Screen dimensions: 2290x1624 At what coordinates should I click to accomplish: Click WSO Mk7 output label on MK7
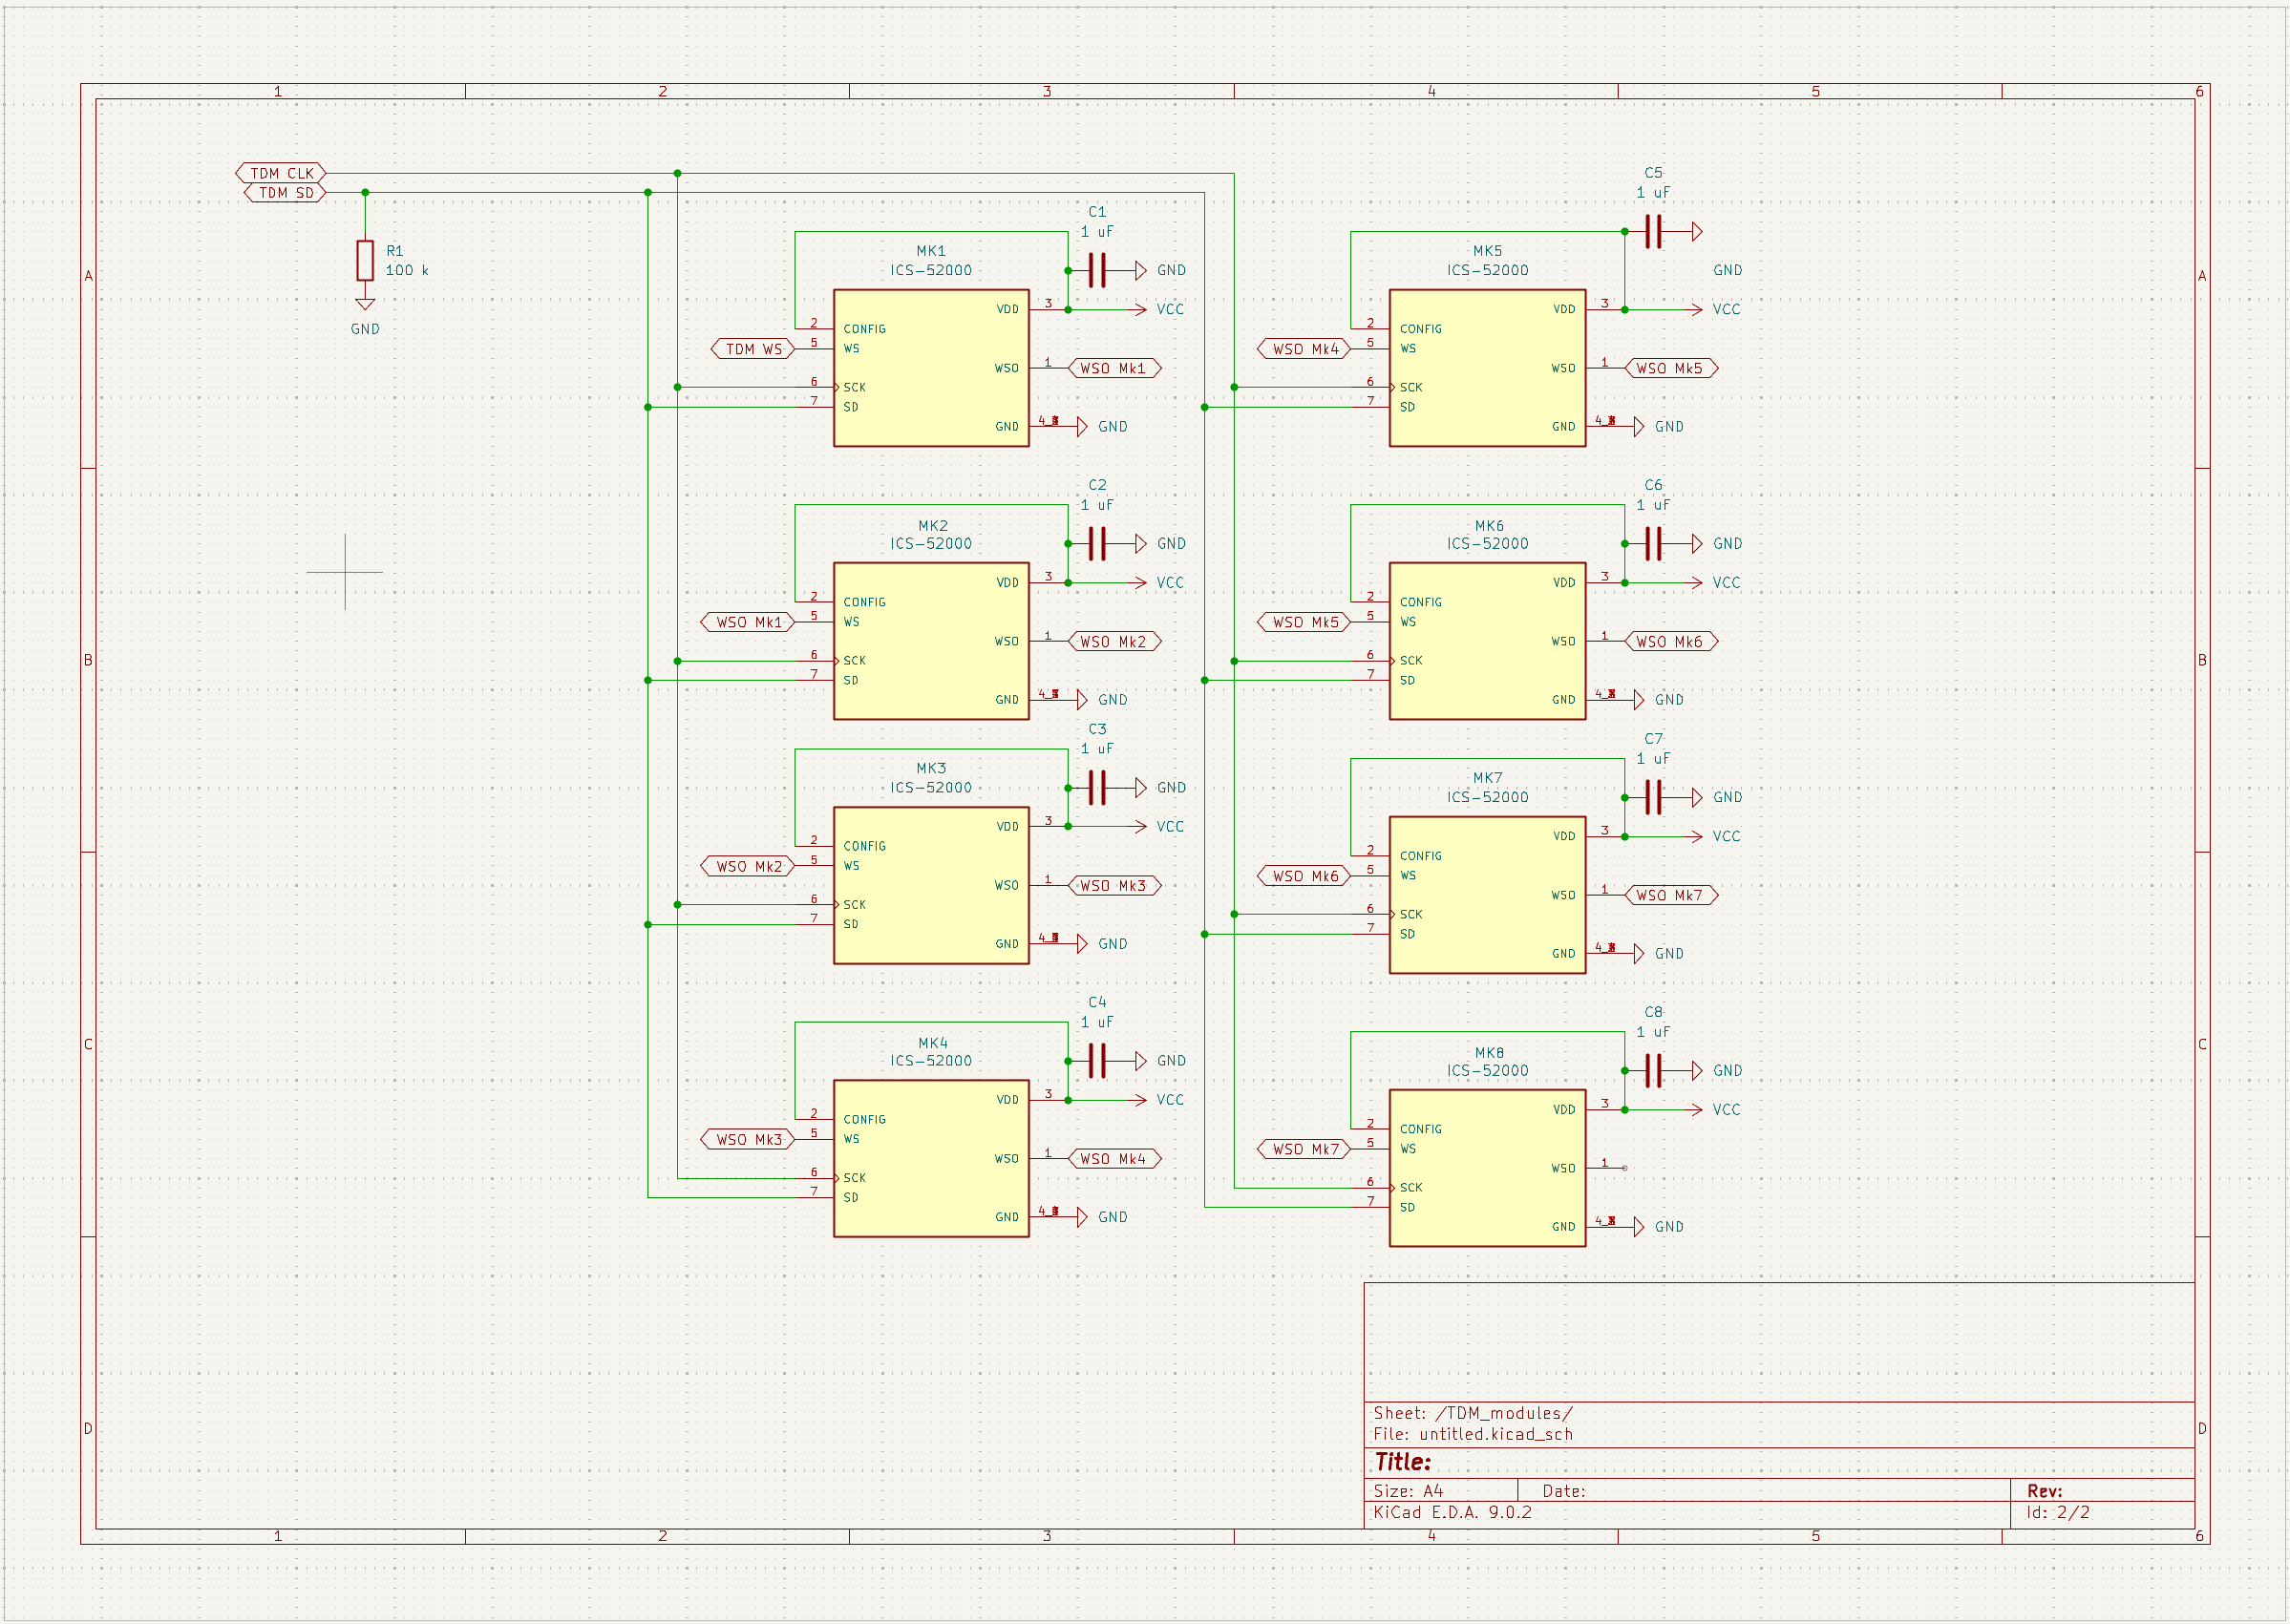tap(1670, 895)
